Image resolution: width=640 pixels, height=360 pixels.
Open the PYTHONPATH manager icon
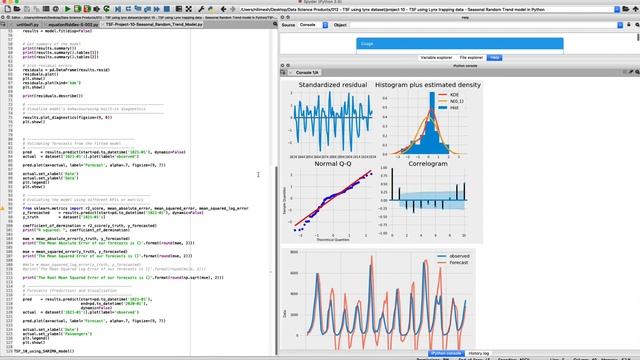point(210,9)
